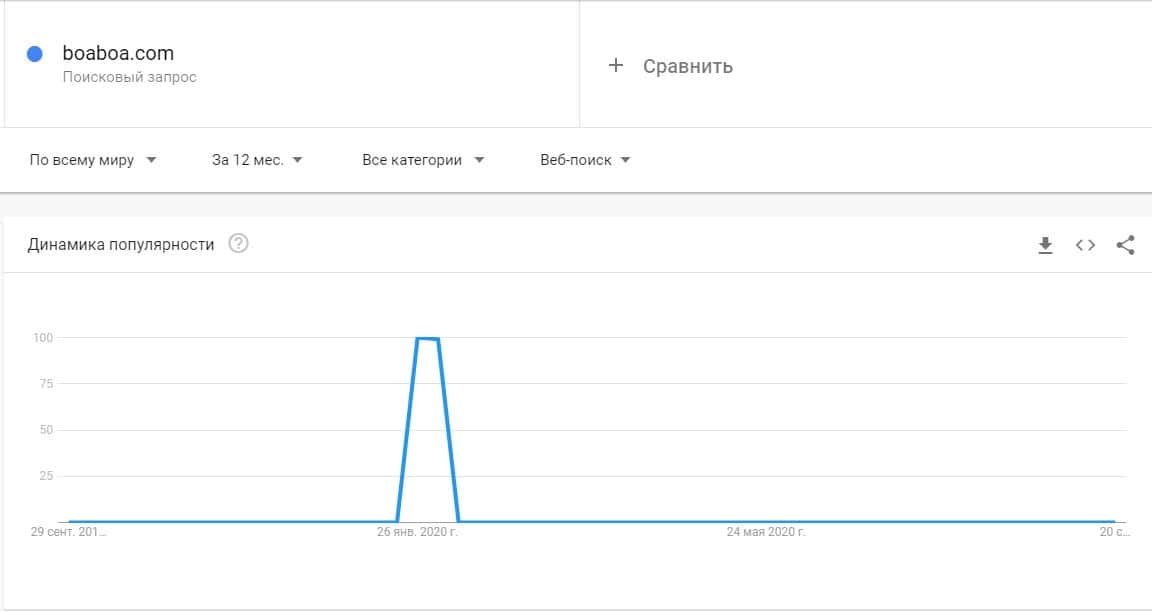Screen dimensions: 1152x611
Task: Click the Динамика популярности heading
Action: [121, 244]
